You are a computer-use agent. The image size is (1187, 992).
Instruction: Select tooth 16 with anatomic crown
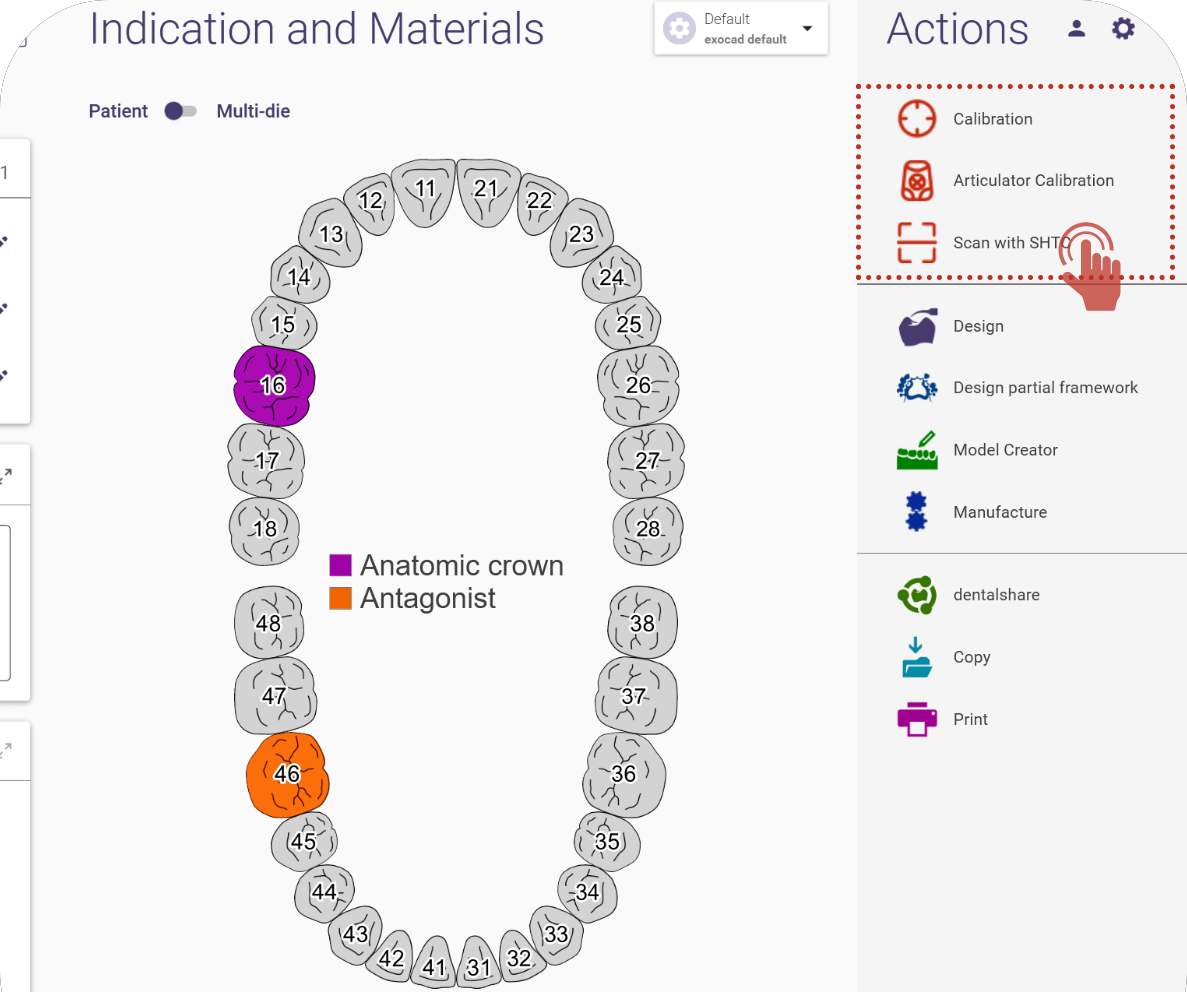point(274,386)
